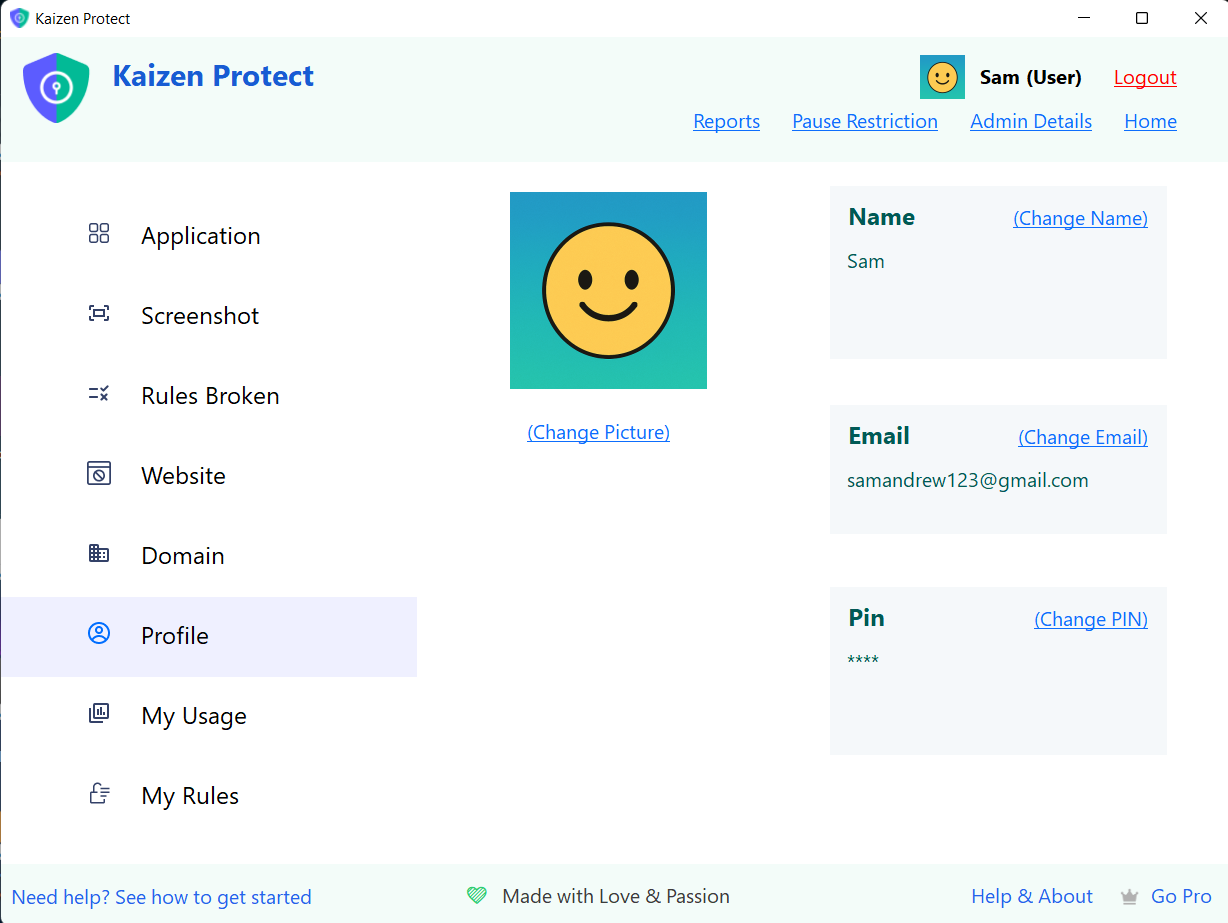Click Change Email link

(x=1082, y=438)
